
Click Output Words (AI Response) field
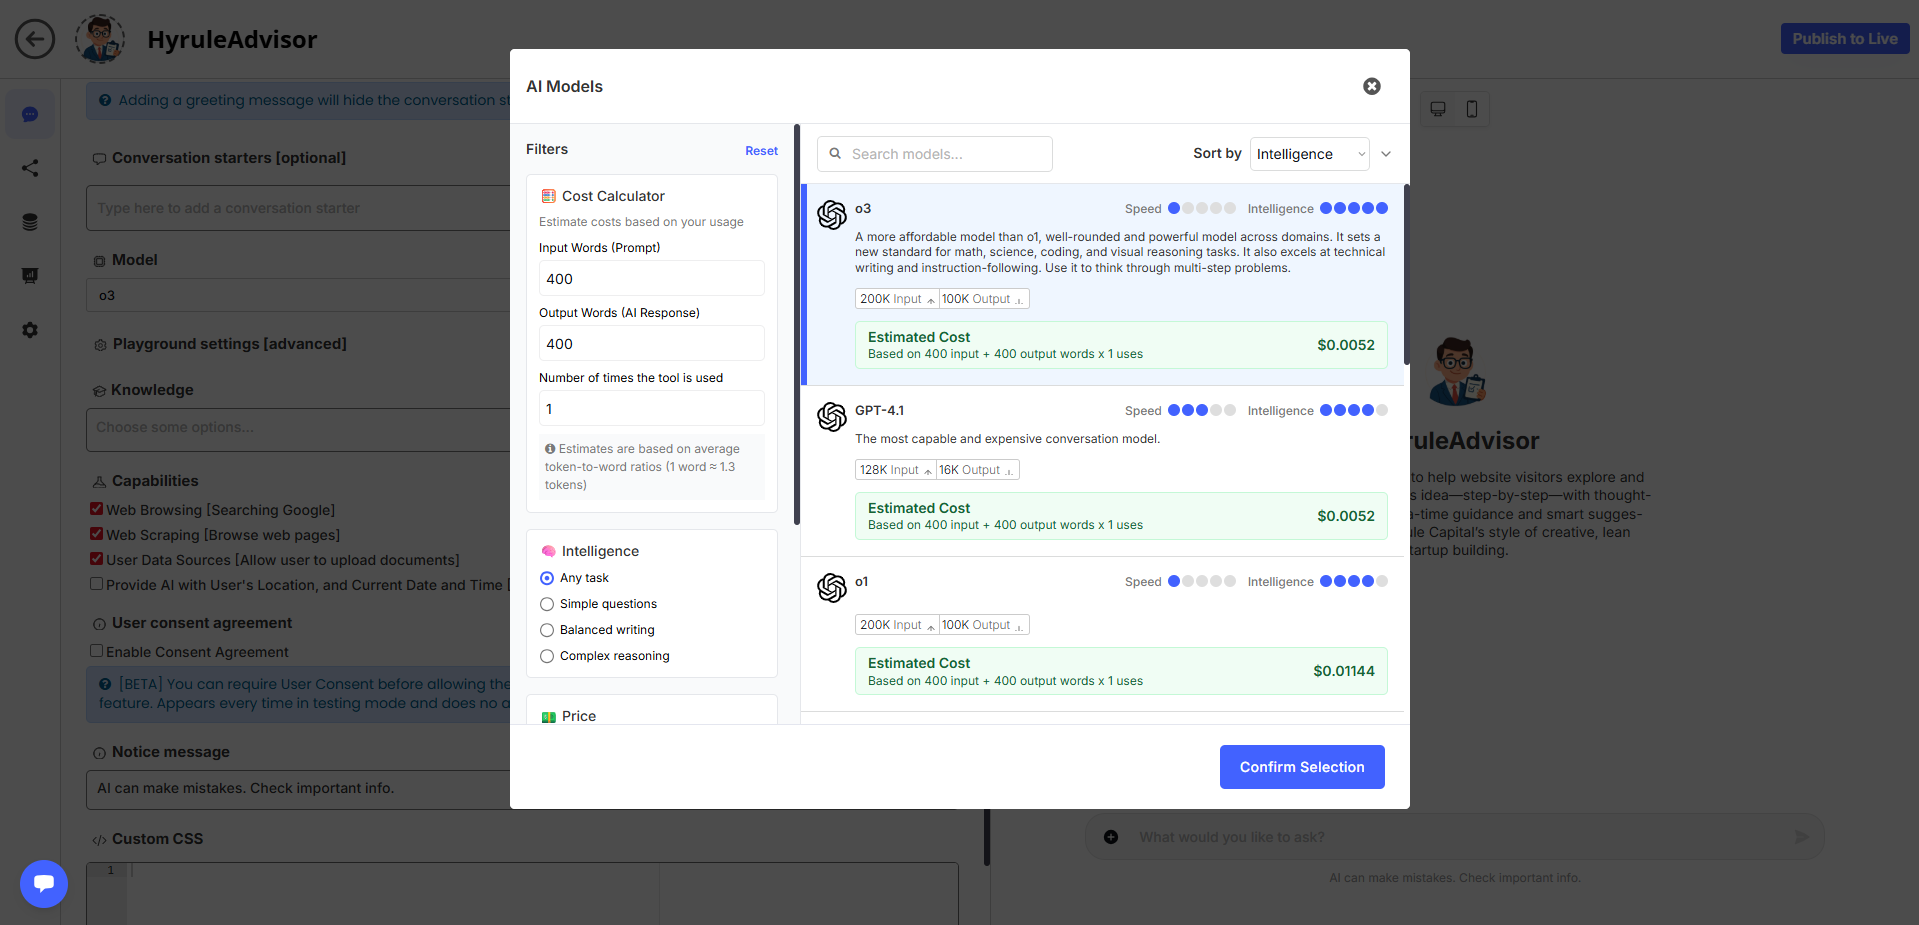pyautogui.click(x=652, y=344)
